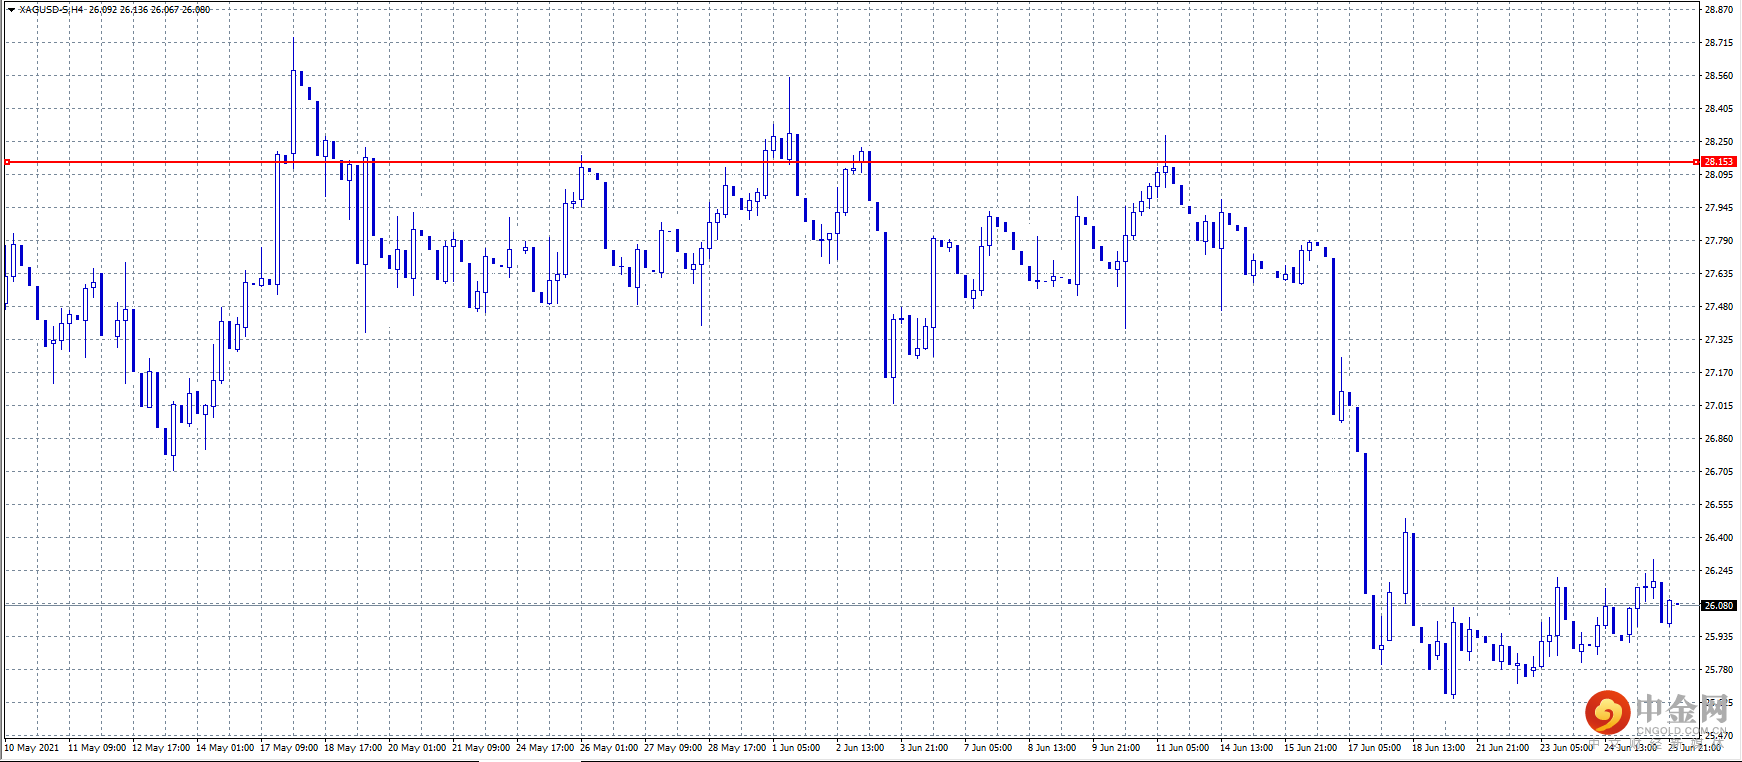Click the 14 Jun 13:00 time label

point(1247,747)
